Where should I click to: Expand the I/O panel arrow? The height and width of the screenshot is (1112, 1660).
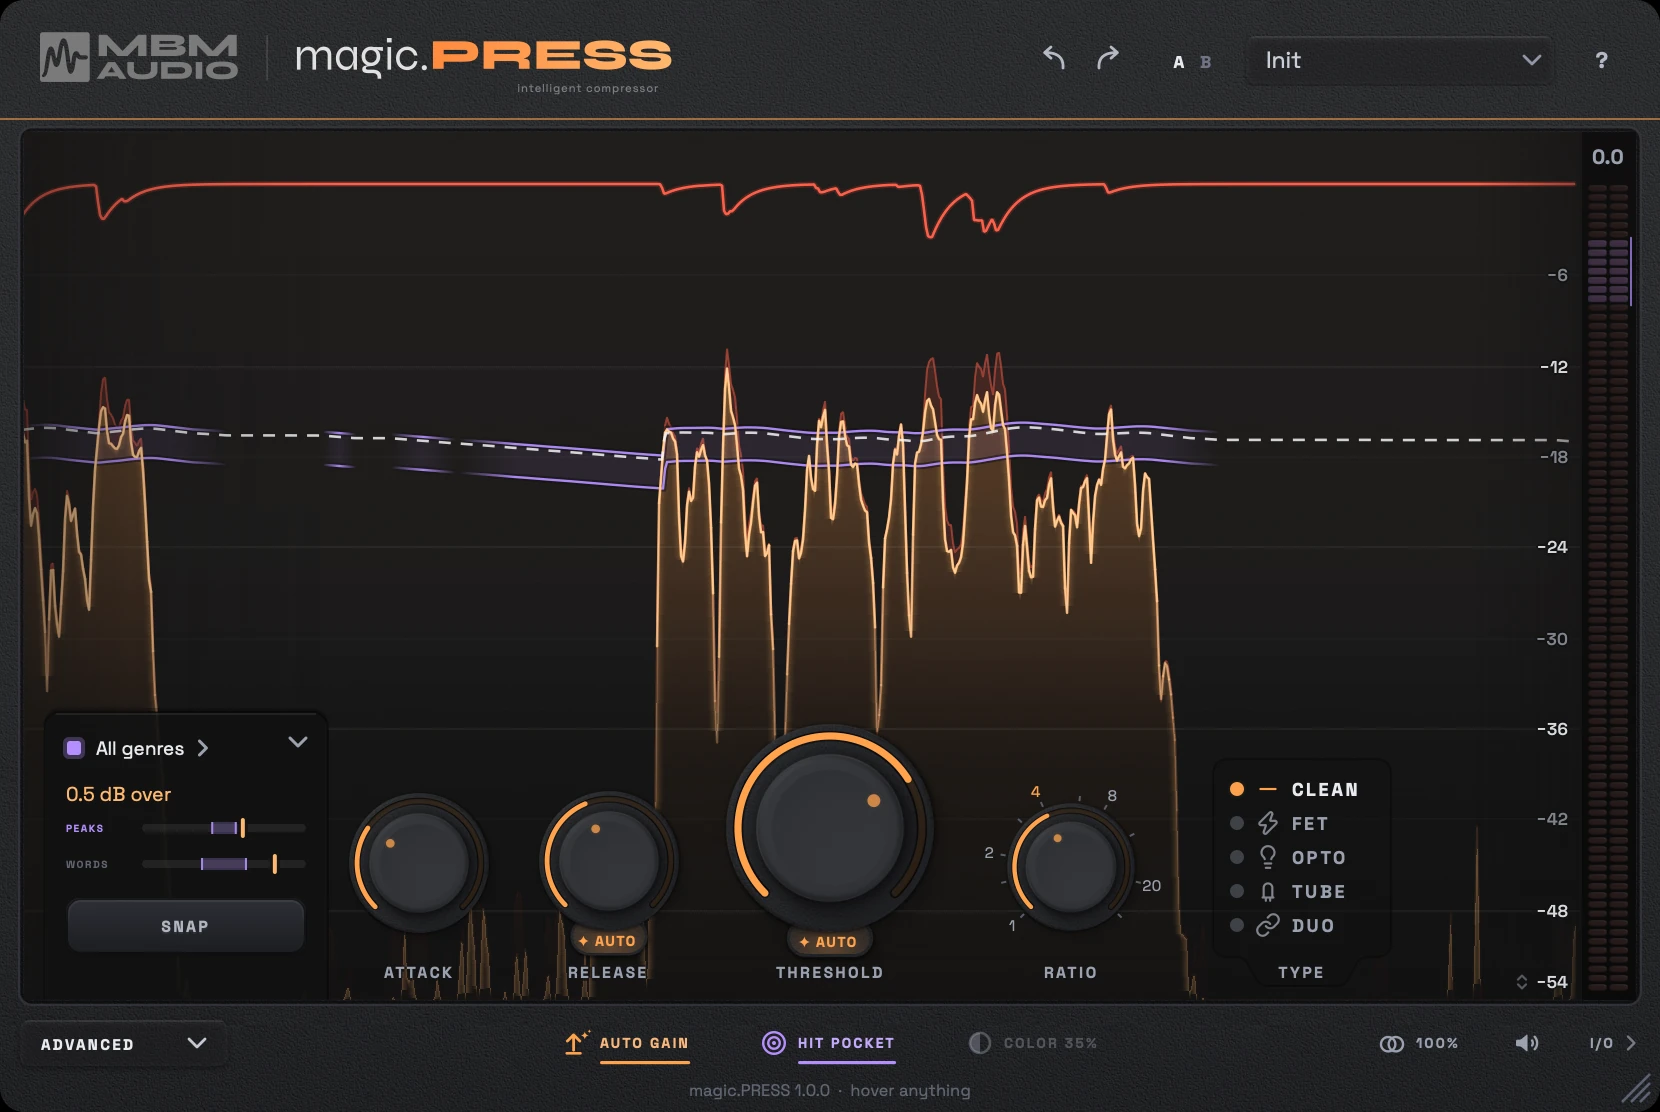[x=1631, y=1043]
